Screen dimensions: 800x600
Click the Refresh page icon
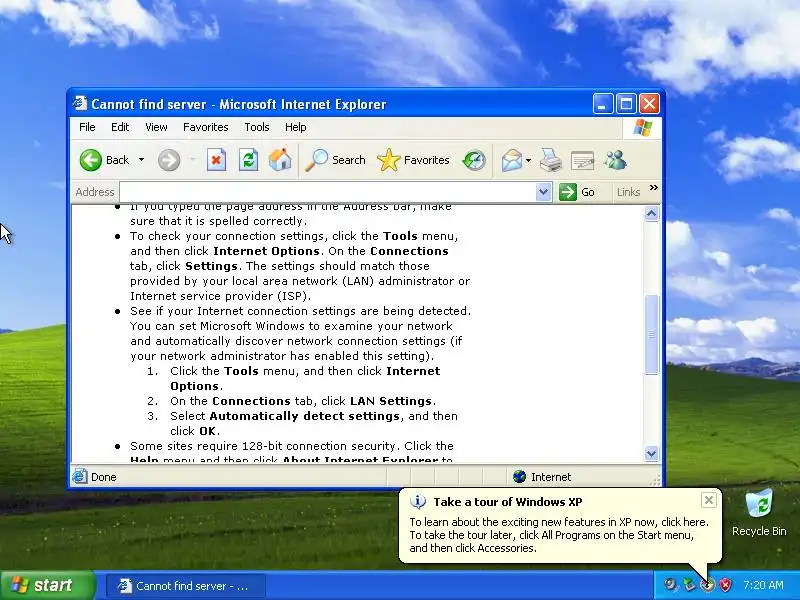pos(248,160)
